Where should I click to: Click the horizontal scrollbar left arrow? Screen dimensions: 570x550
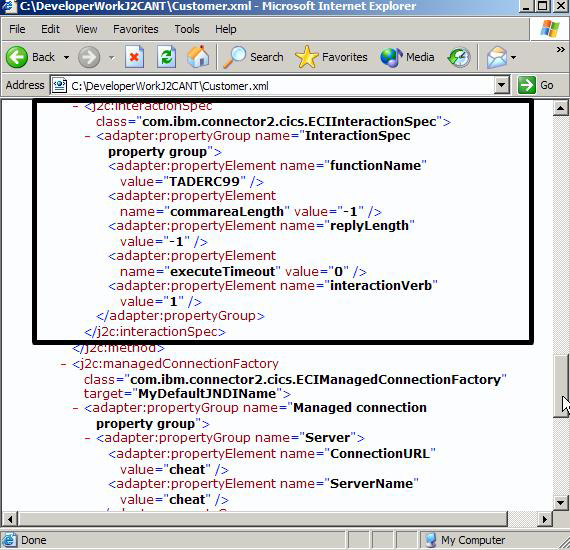pos(9,519)
